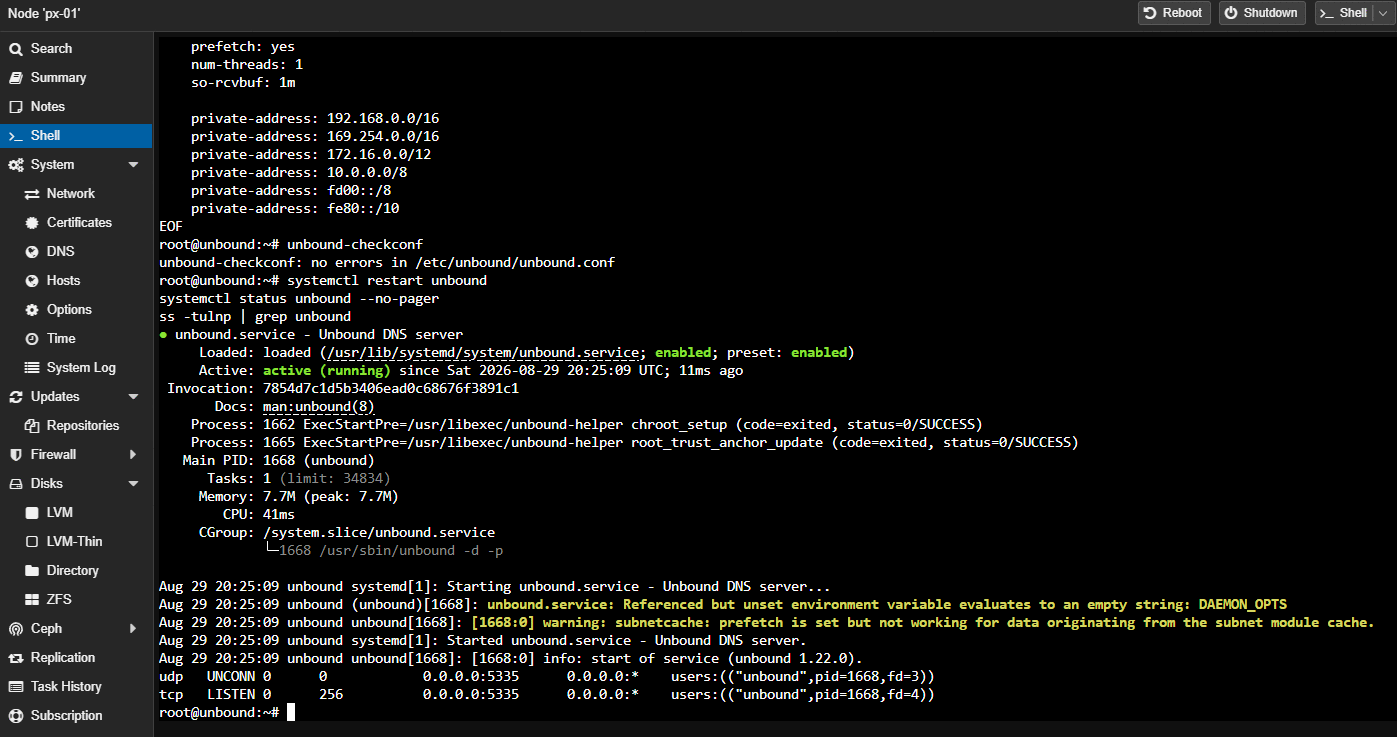Screen dimensions: 1397x737
Task: Click the Time clock icon
Action: 31,338
